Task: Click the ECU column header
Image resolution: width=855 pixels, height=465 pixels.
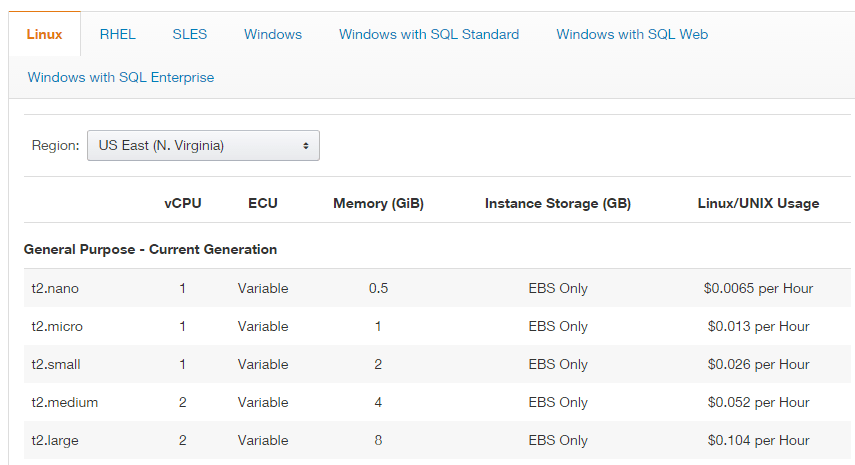Action: 263,203
